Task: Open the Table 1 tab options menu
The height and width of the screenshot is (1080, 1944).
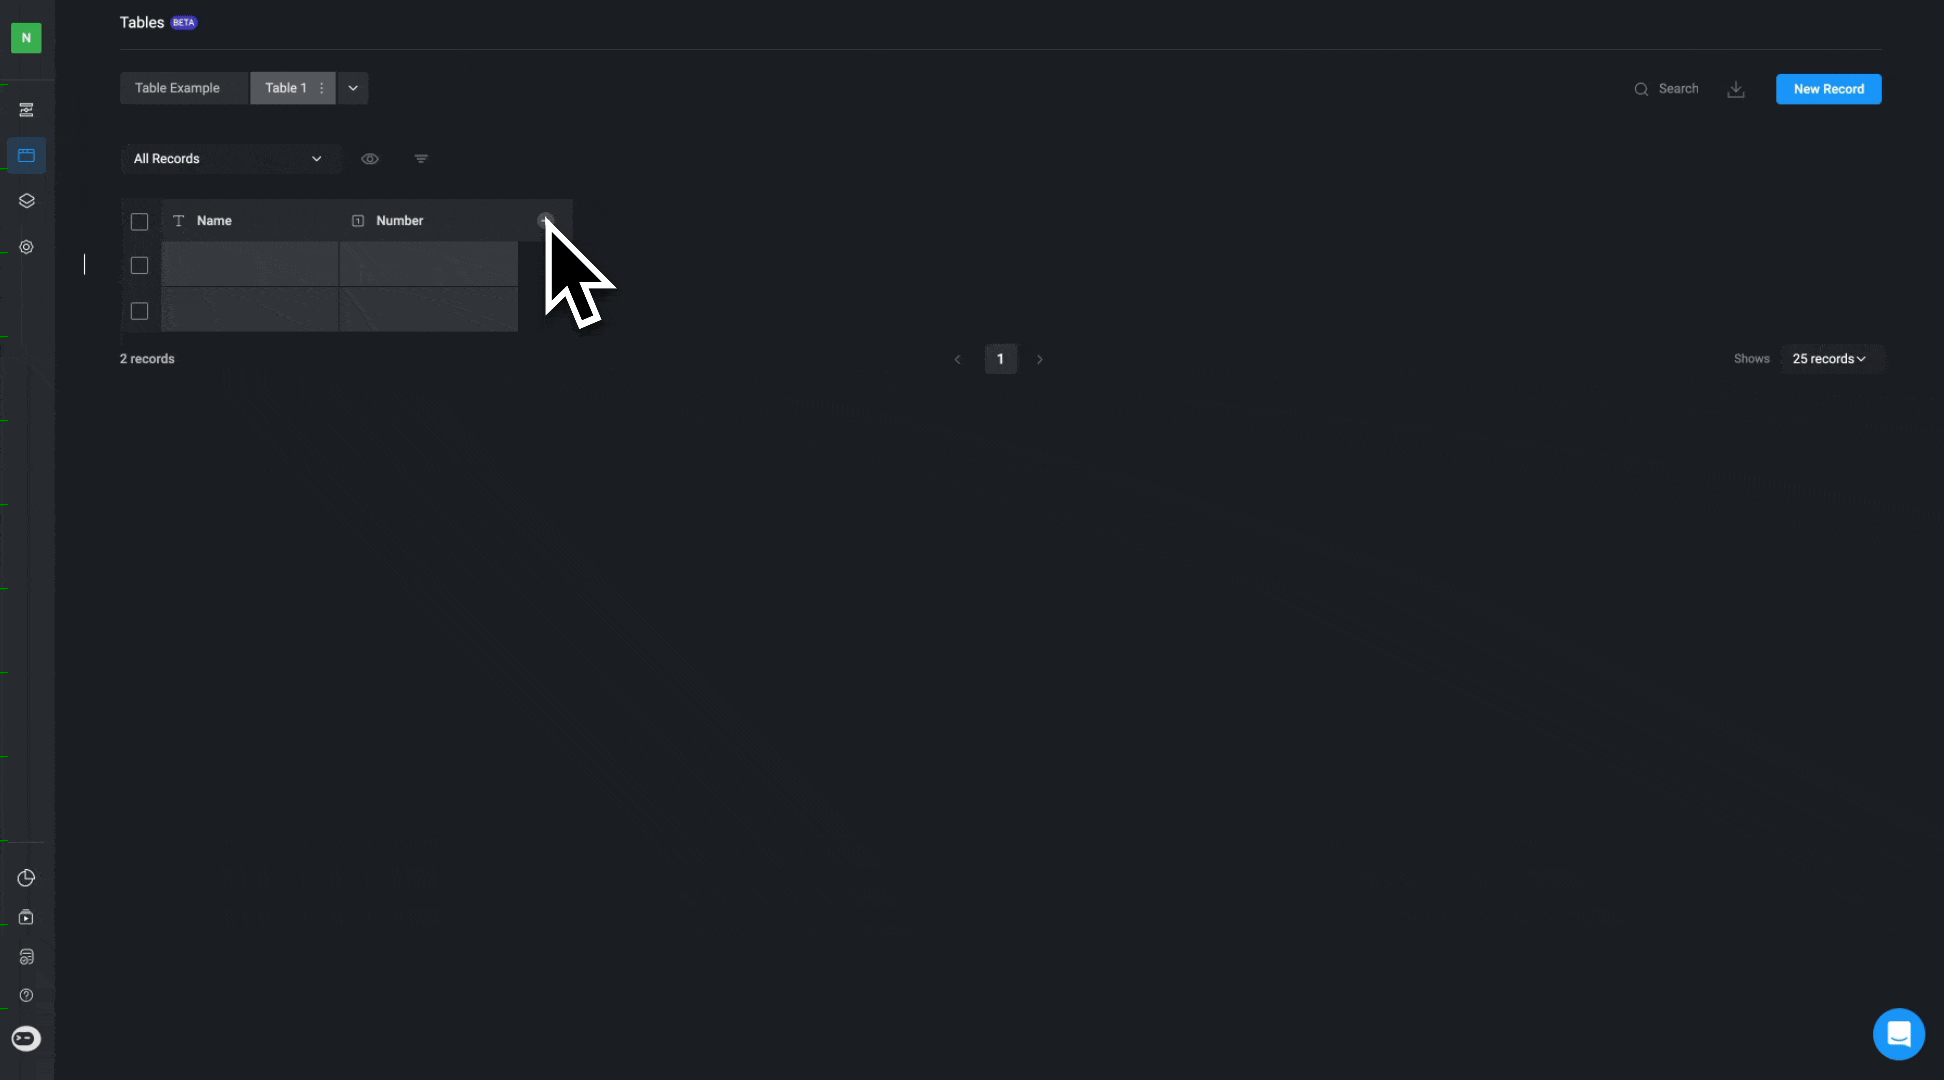Action: click(321, 88)
